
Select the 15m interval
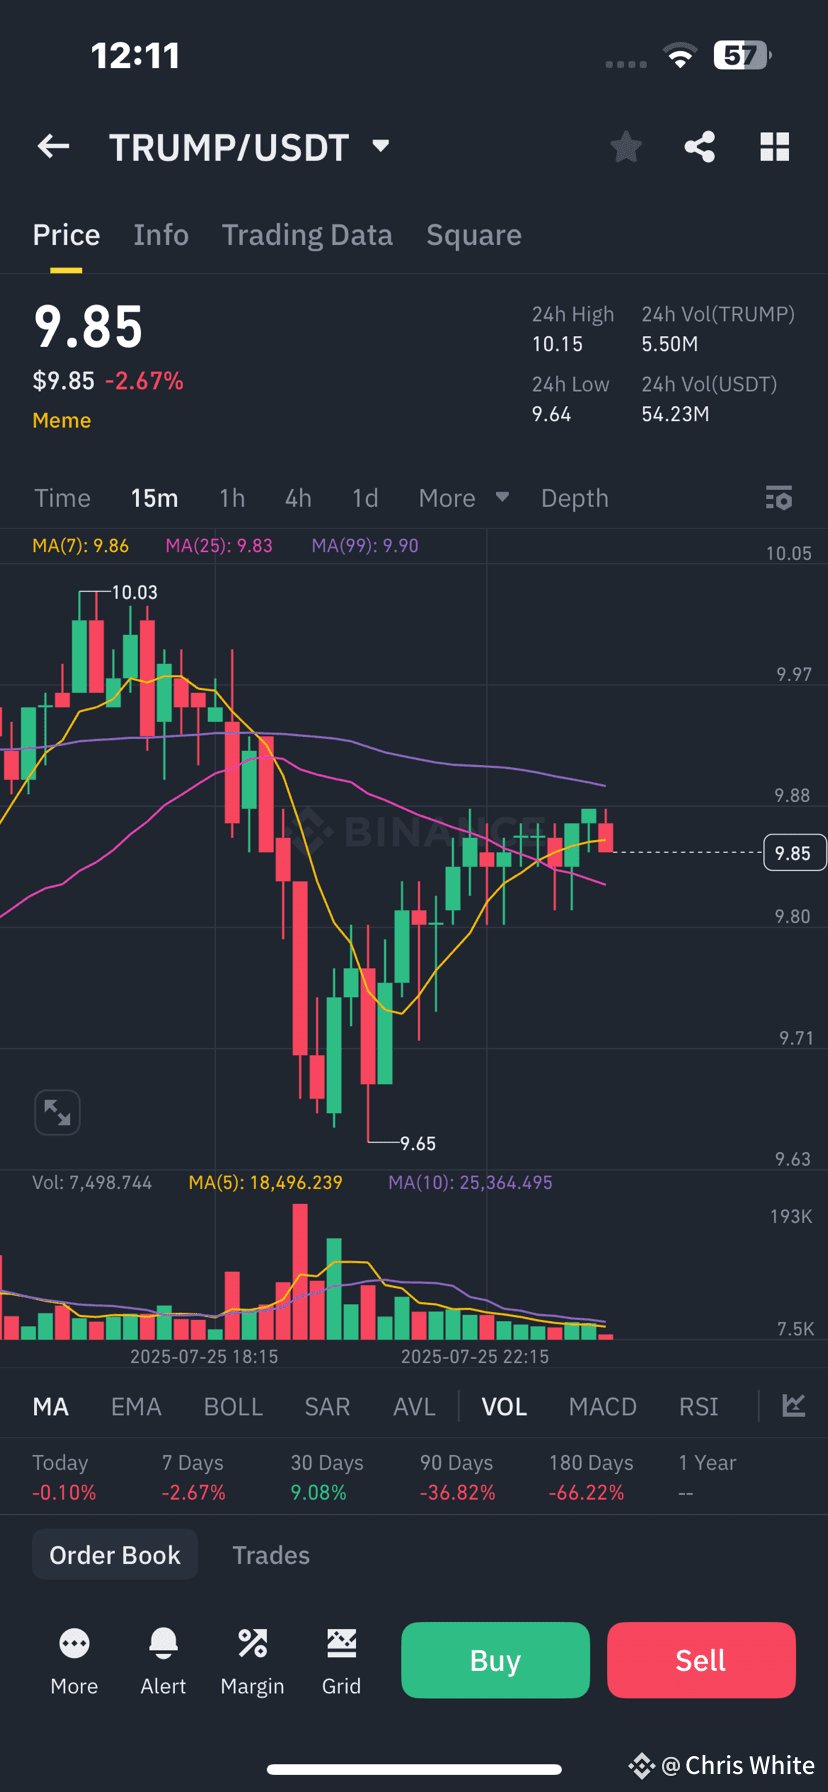click(154, 498)
